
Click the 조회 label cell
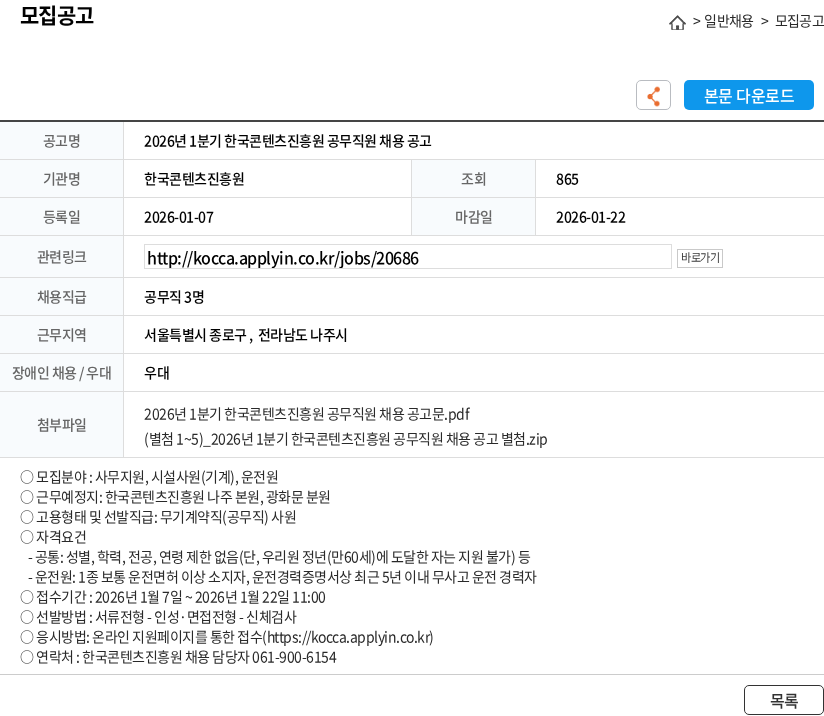pyautogui.click(x=473, y=179)
